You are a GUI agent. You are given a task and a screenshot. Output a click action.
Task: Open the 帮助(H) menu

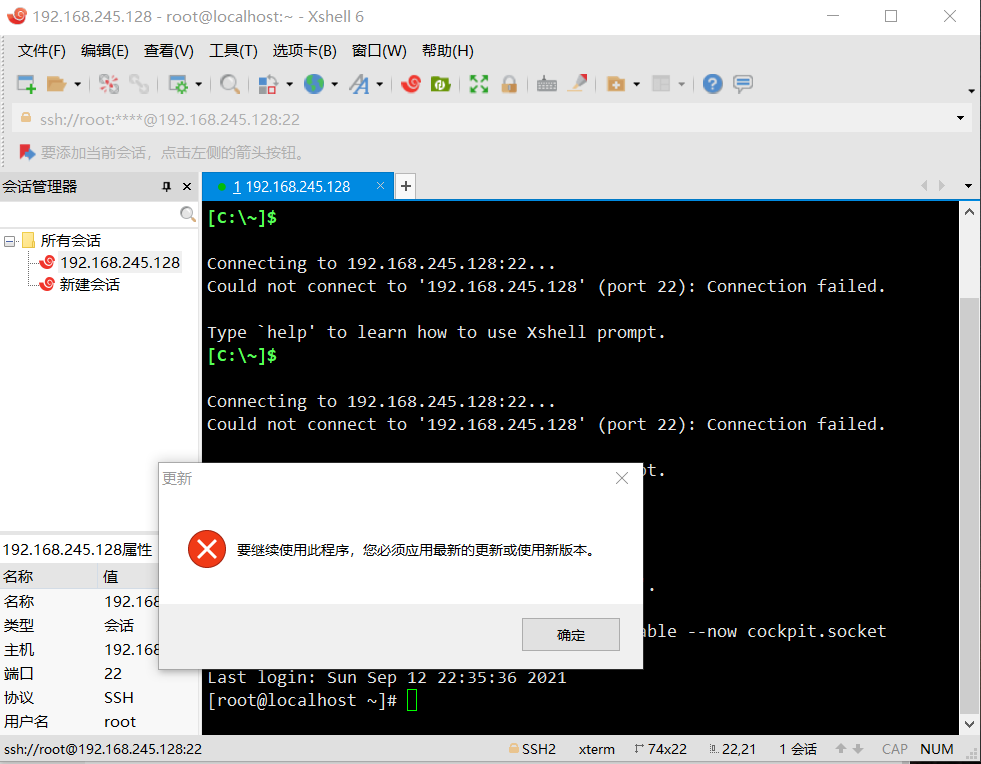[x=447, y=51]
